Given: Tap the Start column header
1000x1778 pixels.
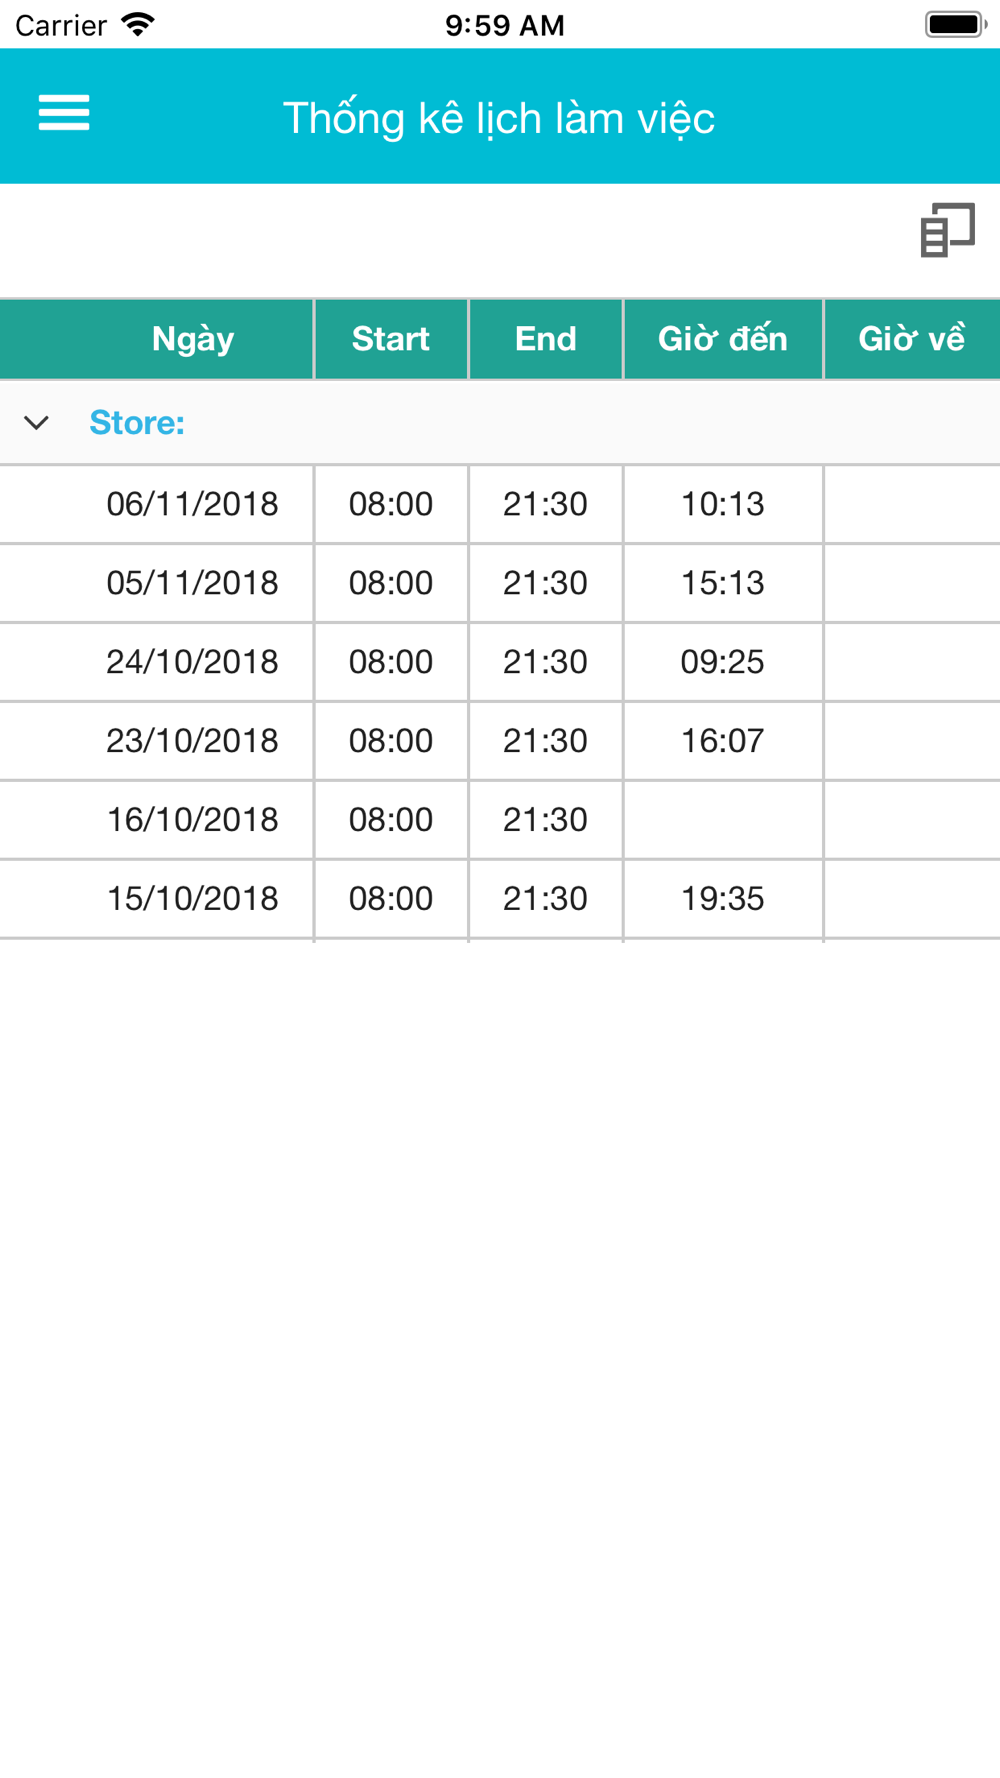Looking at the screenshot, I should (391, 339).
